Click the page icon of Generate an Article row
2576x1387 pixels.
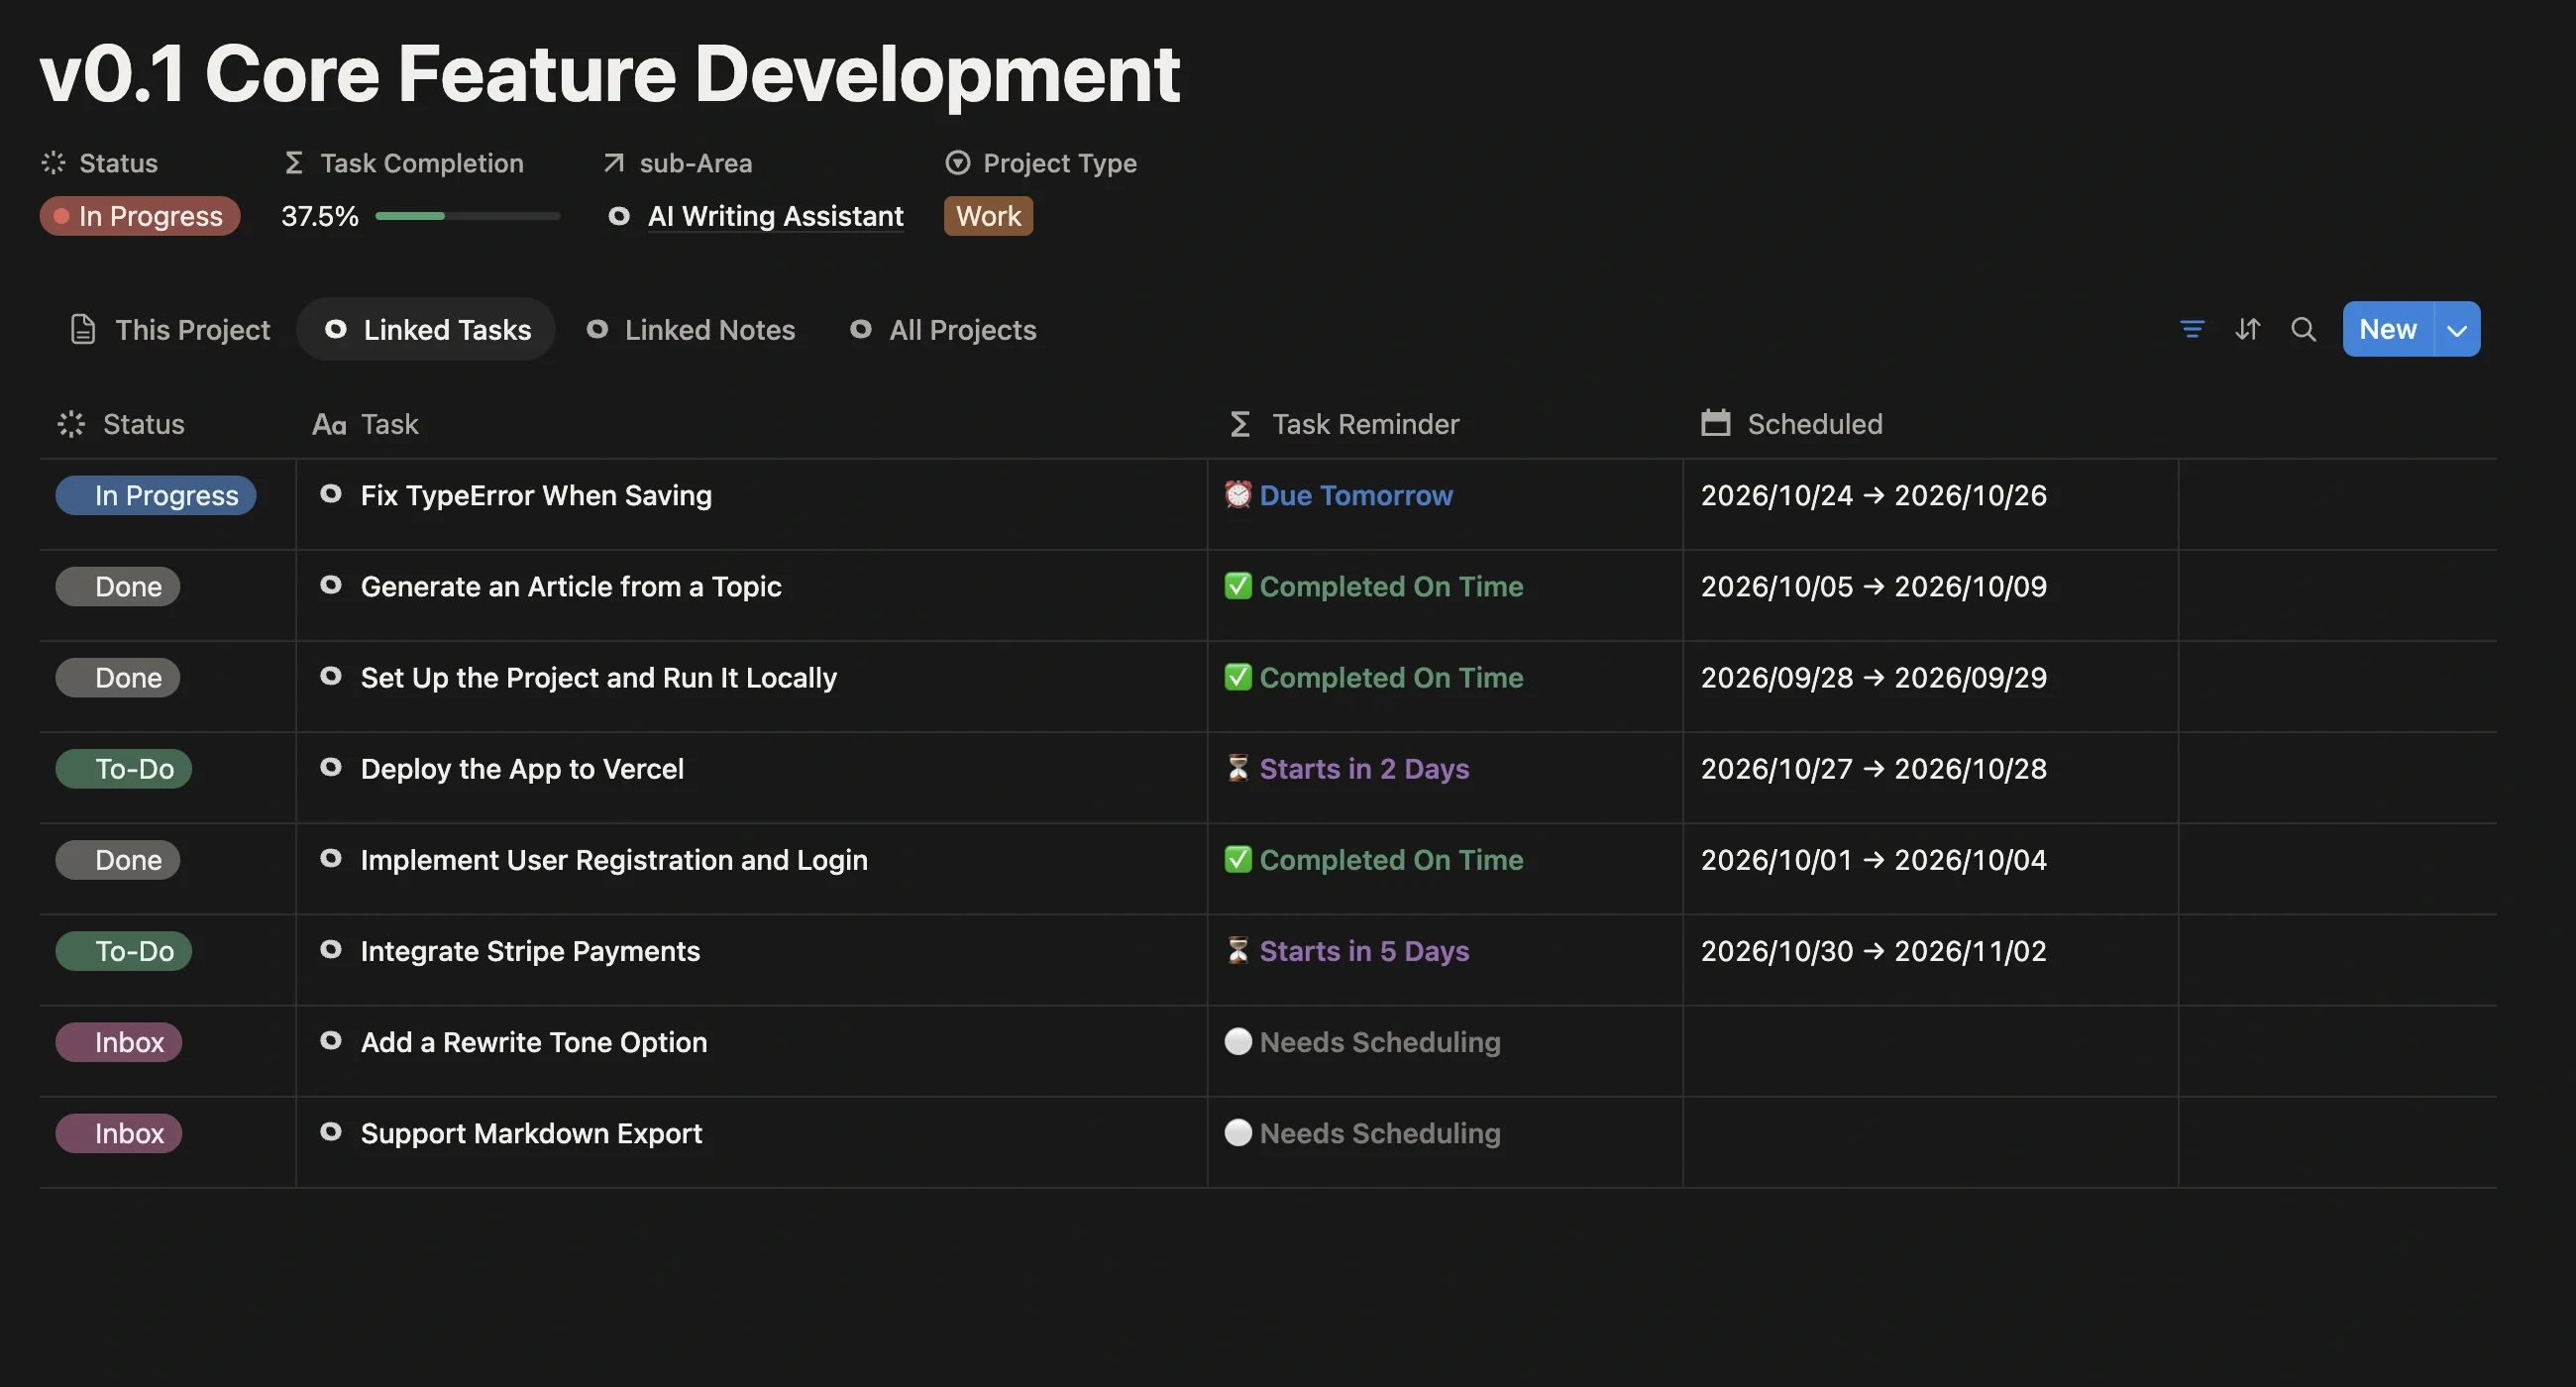pos(331,585)
